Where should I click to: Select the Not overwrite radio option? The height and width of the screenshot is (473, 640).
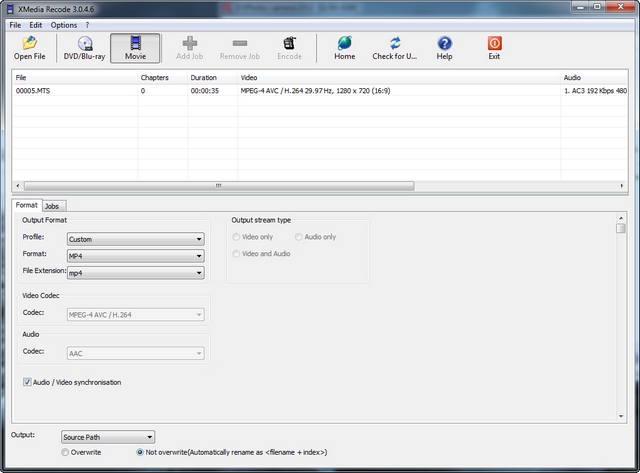click(140, 452)
